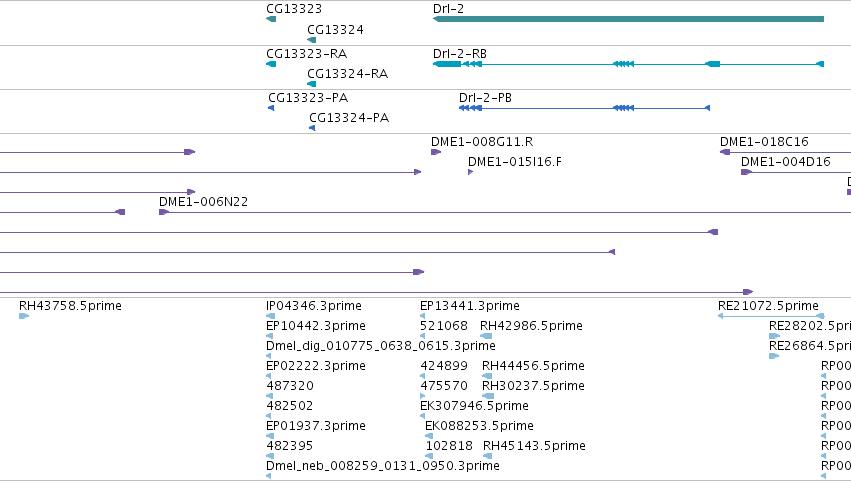Select RH30237.5prime EST label
The image size is (851, 481).
(533, 386)
